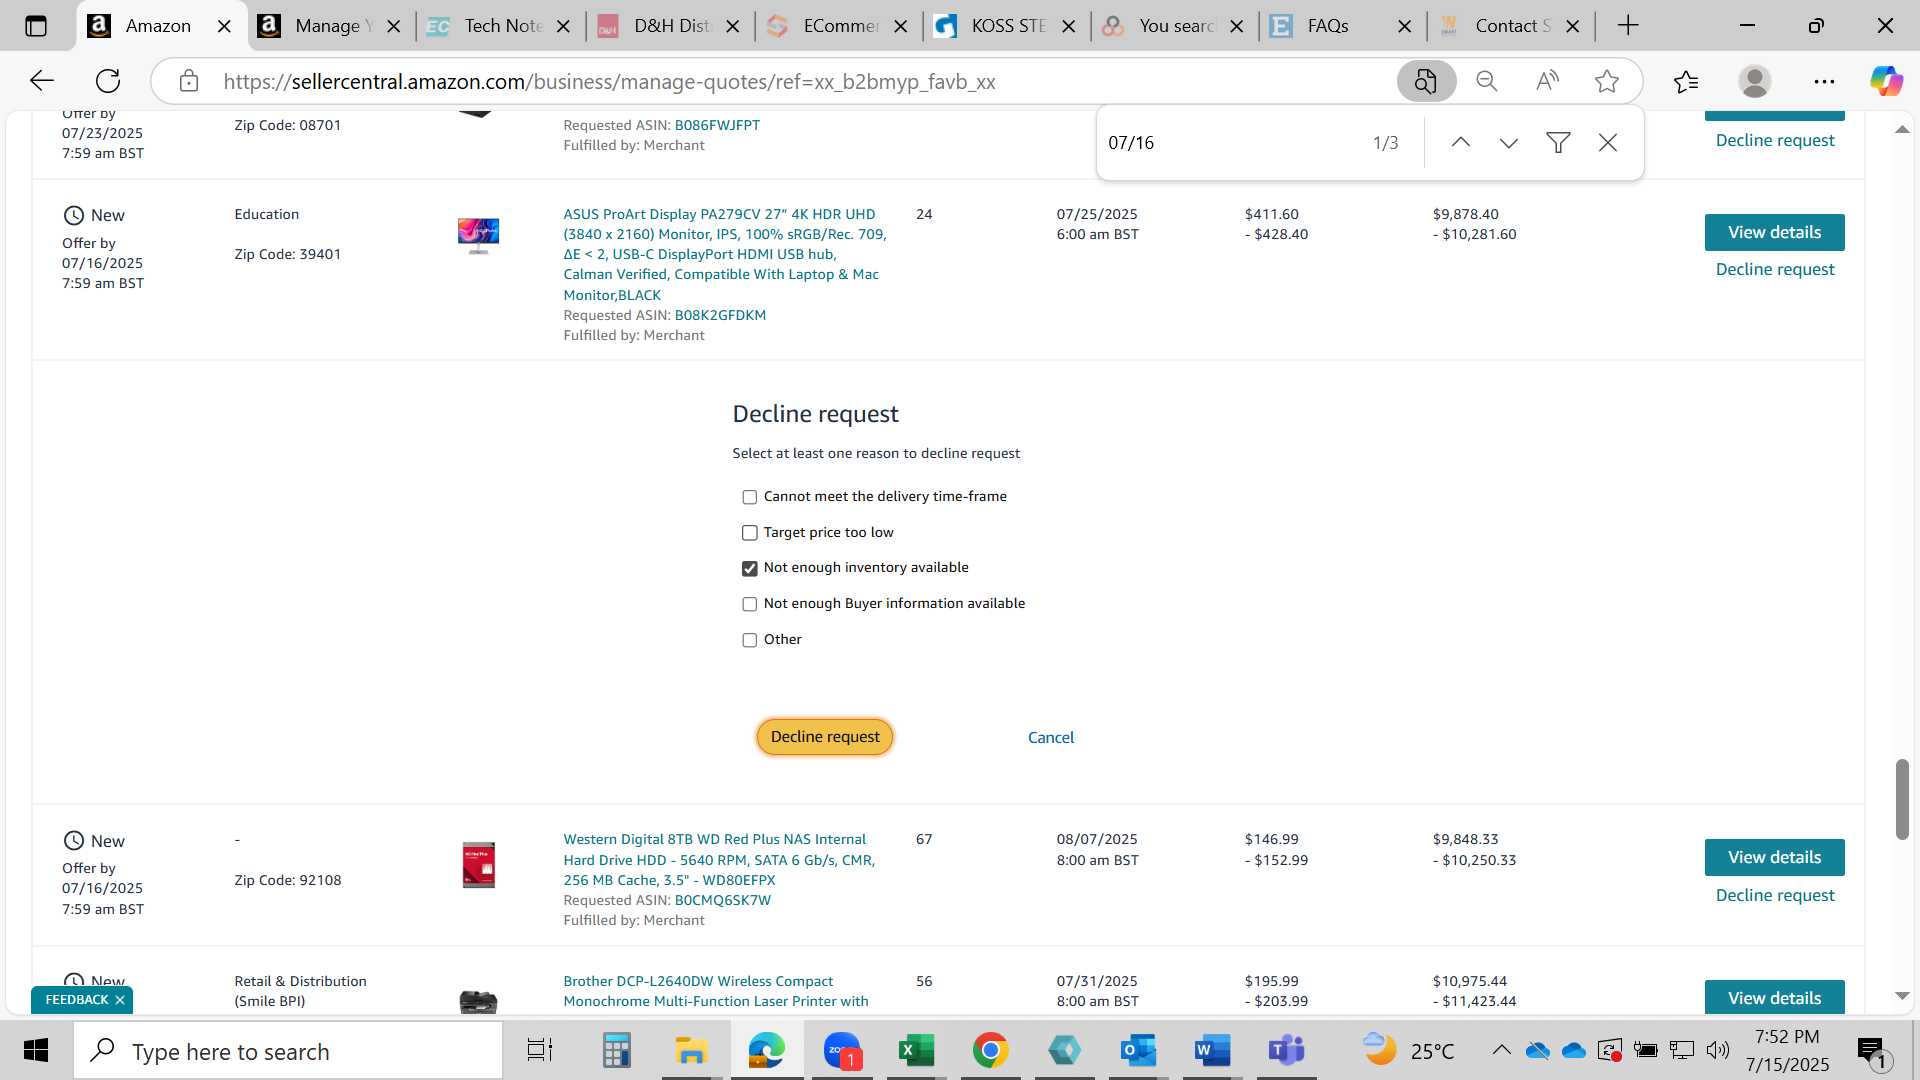Cancel the decline request form
The height and width of the screenshot is (1080, 1920).
pos(1051,738)
